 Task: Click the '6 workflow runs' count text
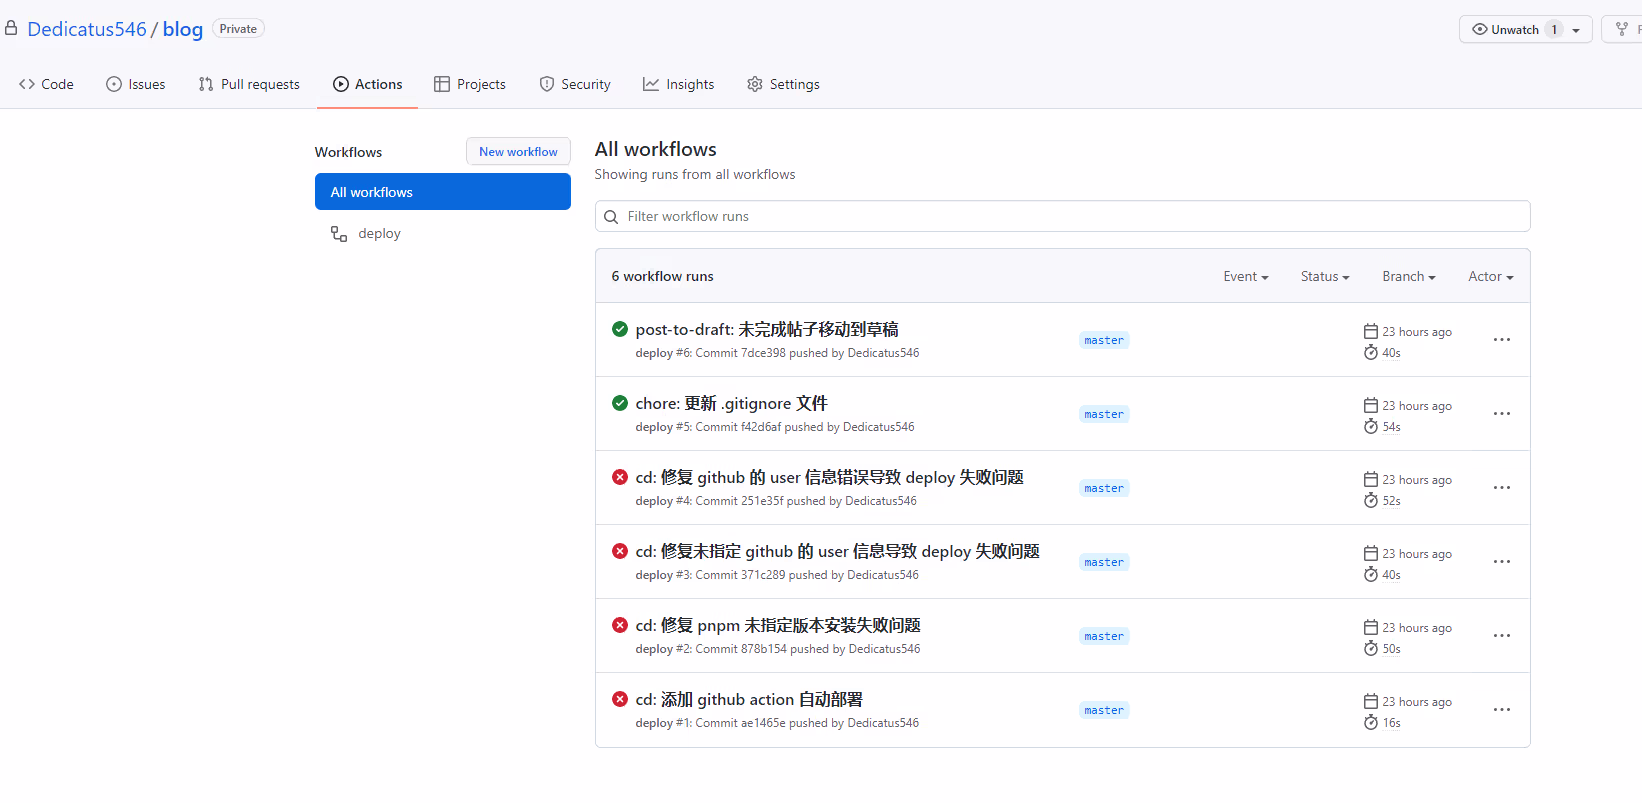(663, 277)
